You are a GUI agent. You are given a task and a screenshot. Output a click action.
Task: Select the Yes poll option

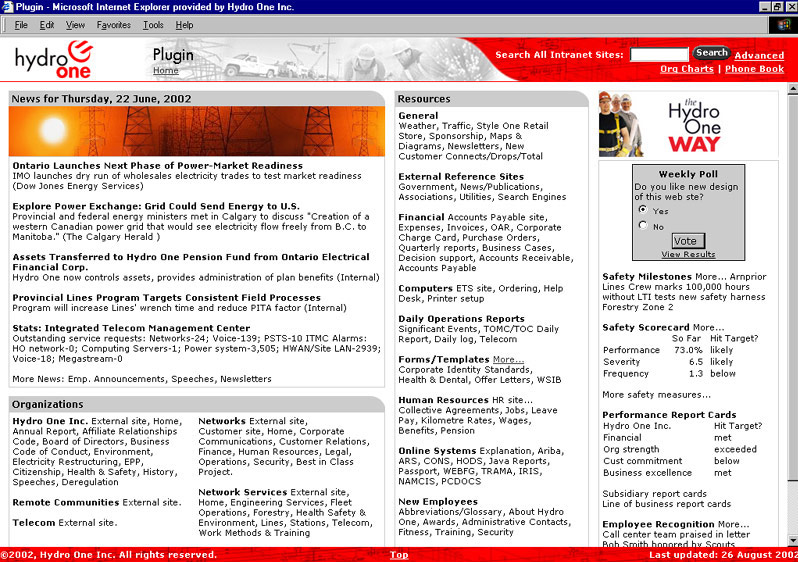(x=643, y=209)
